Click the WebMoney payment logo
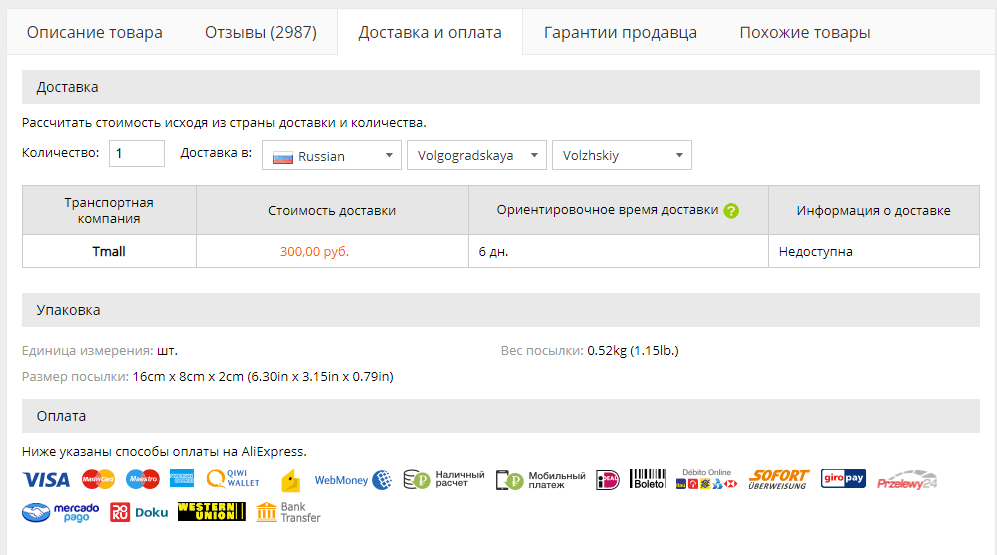 pos(353,480)
